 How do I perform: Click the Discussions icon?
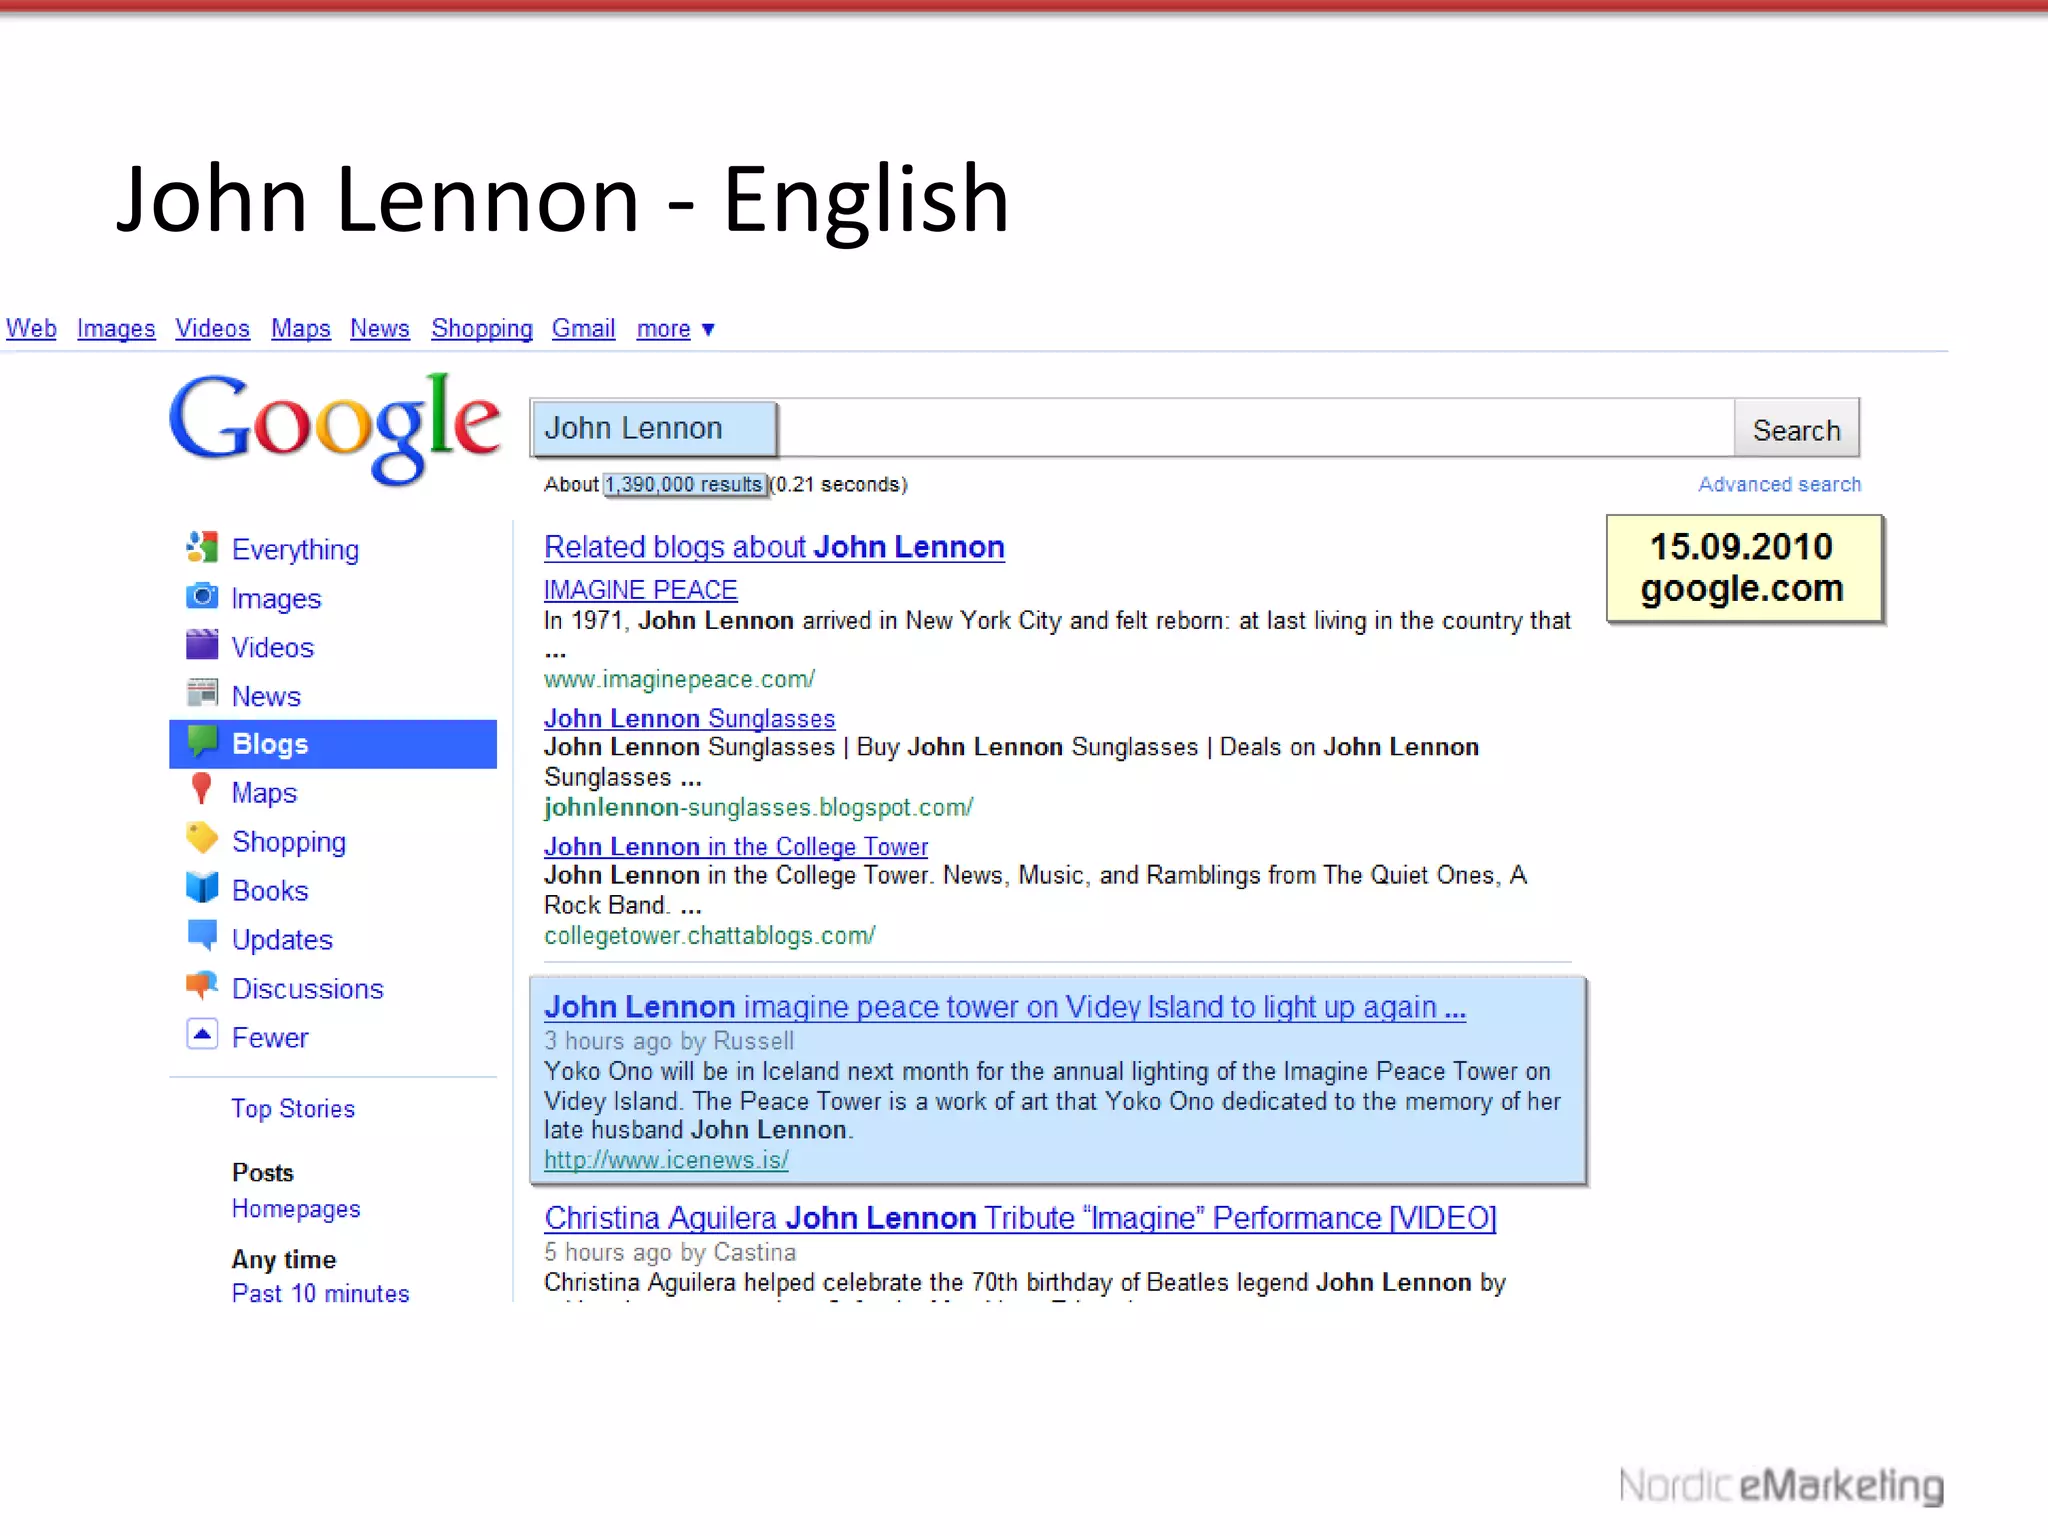202,986
